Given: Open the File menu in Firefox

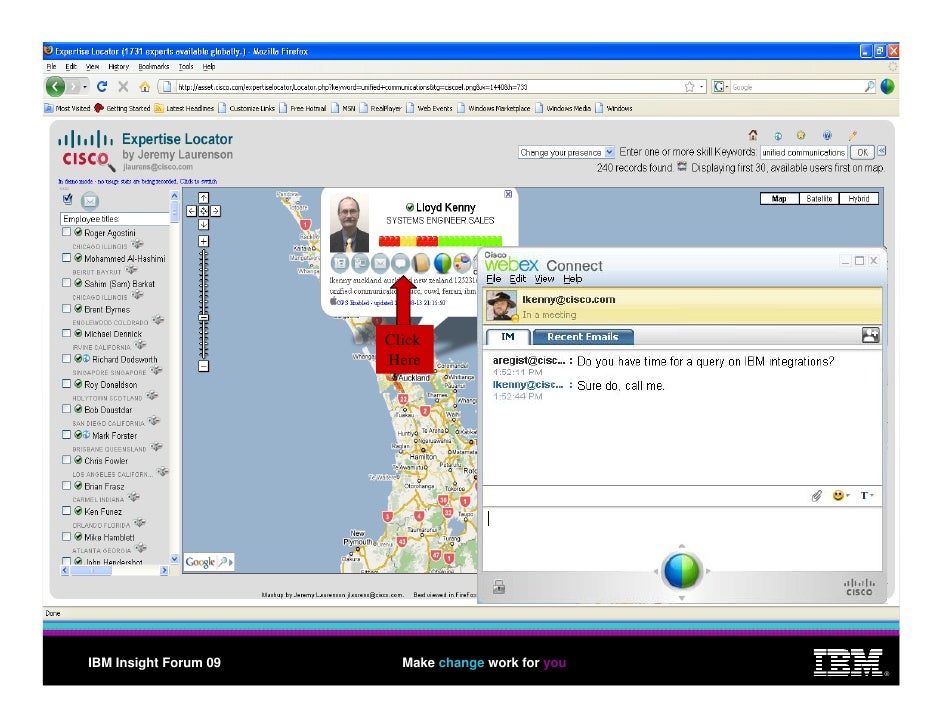Looking at the screenshot, I should (x=51, y=67).
